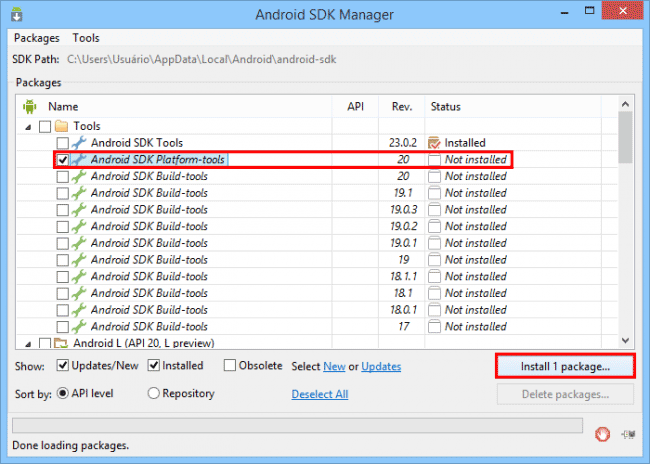Click the Deselect All link

point(320,394)
